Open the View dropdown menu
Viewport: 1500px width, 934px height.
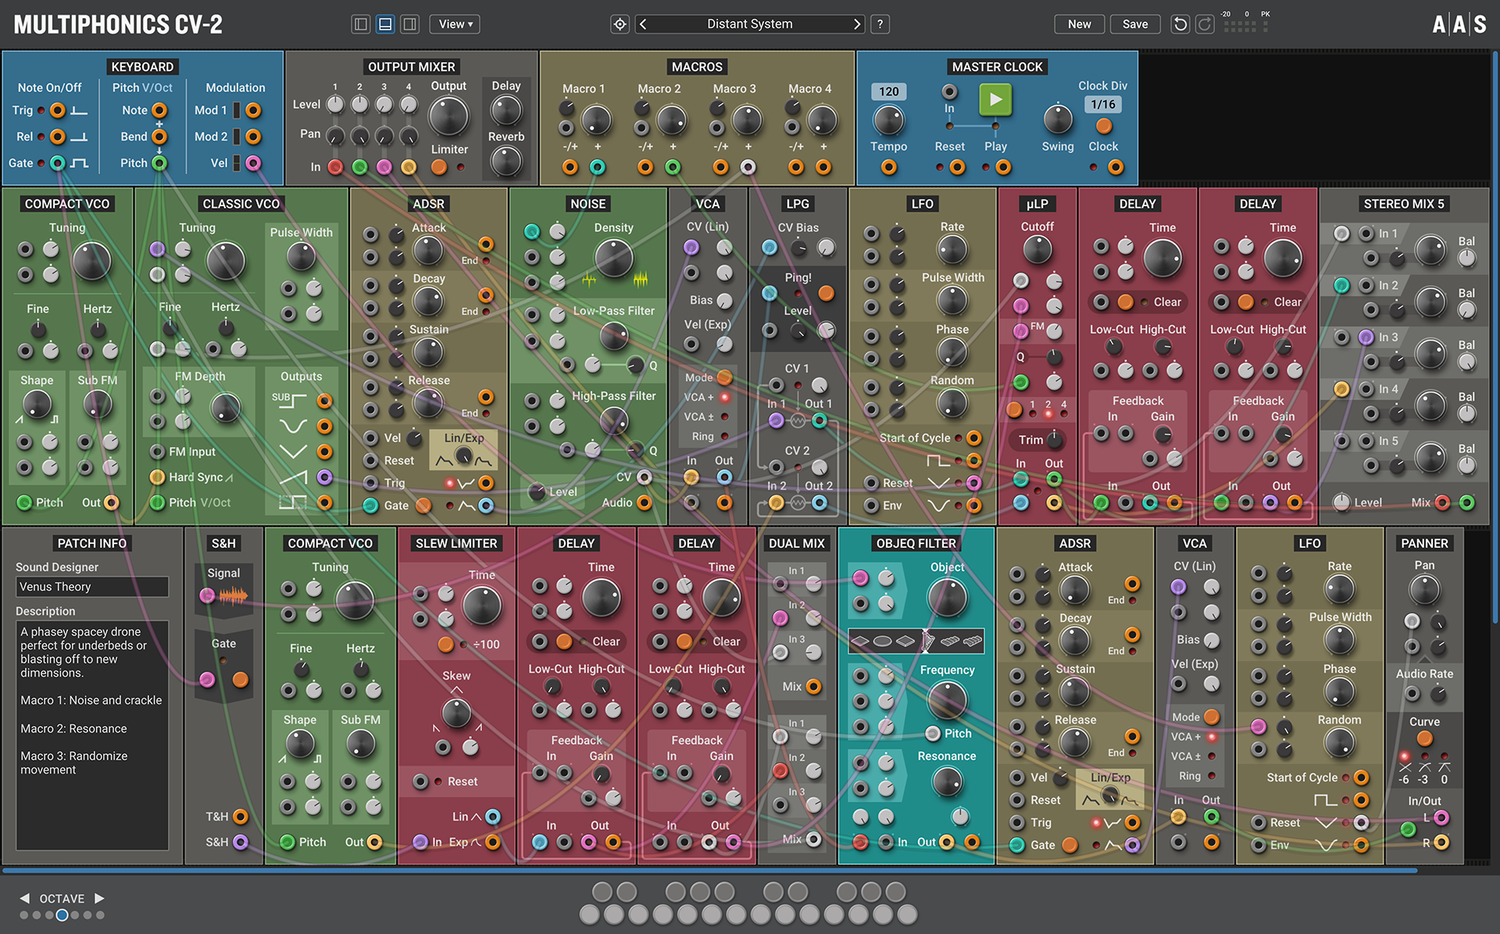[x=455, y=24]
